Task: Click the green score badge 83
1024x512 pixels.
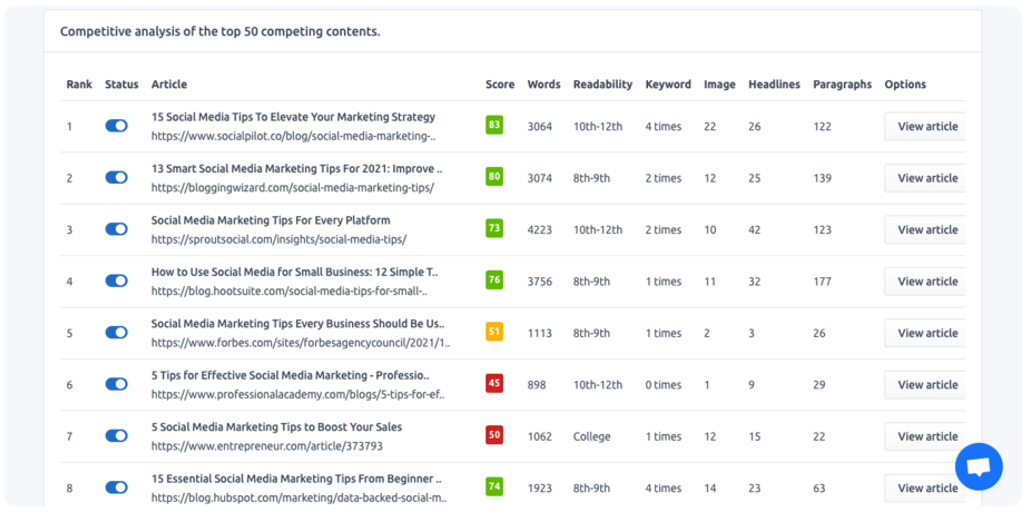Action: click(x=494, y=125)
